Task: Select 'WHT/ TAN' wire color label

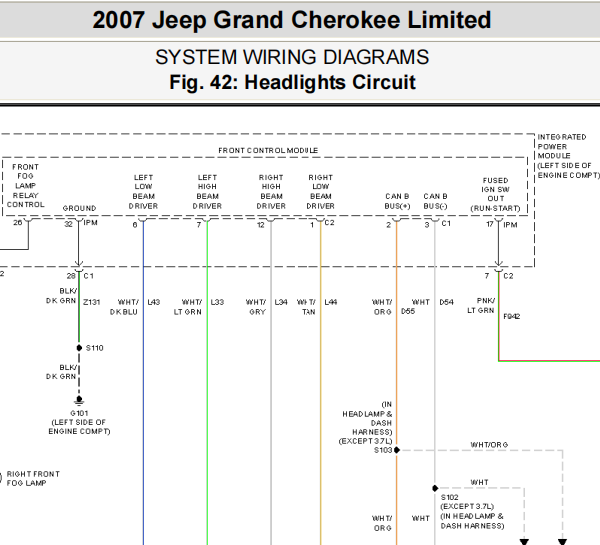Action: tap(307, 307)
